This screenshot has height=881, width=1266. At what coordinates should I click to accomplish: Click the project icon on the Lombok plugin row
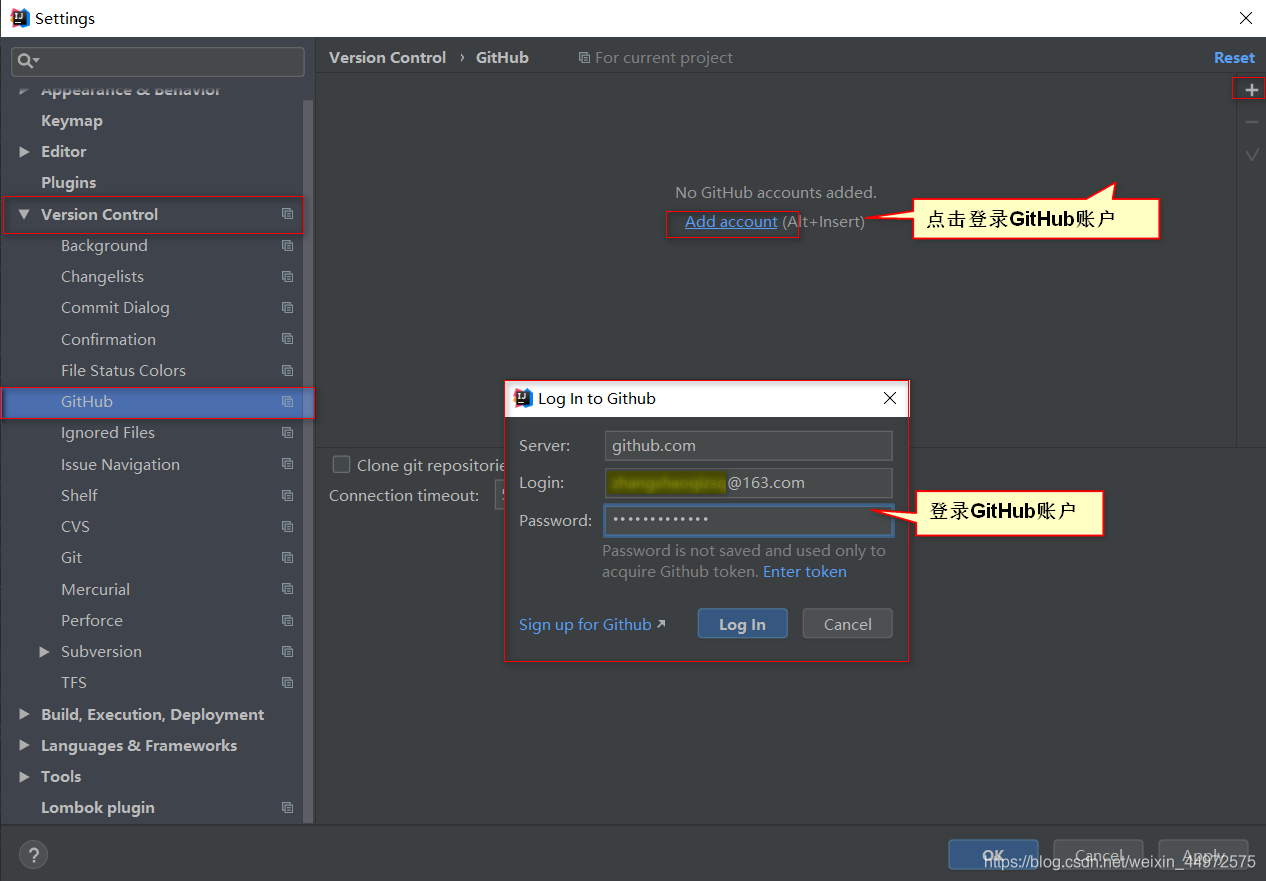click(x=287, y=807)
